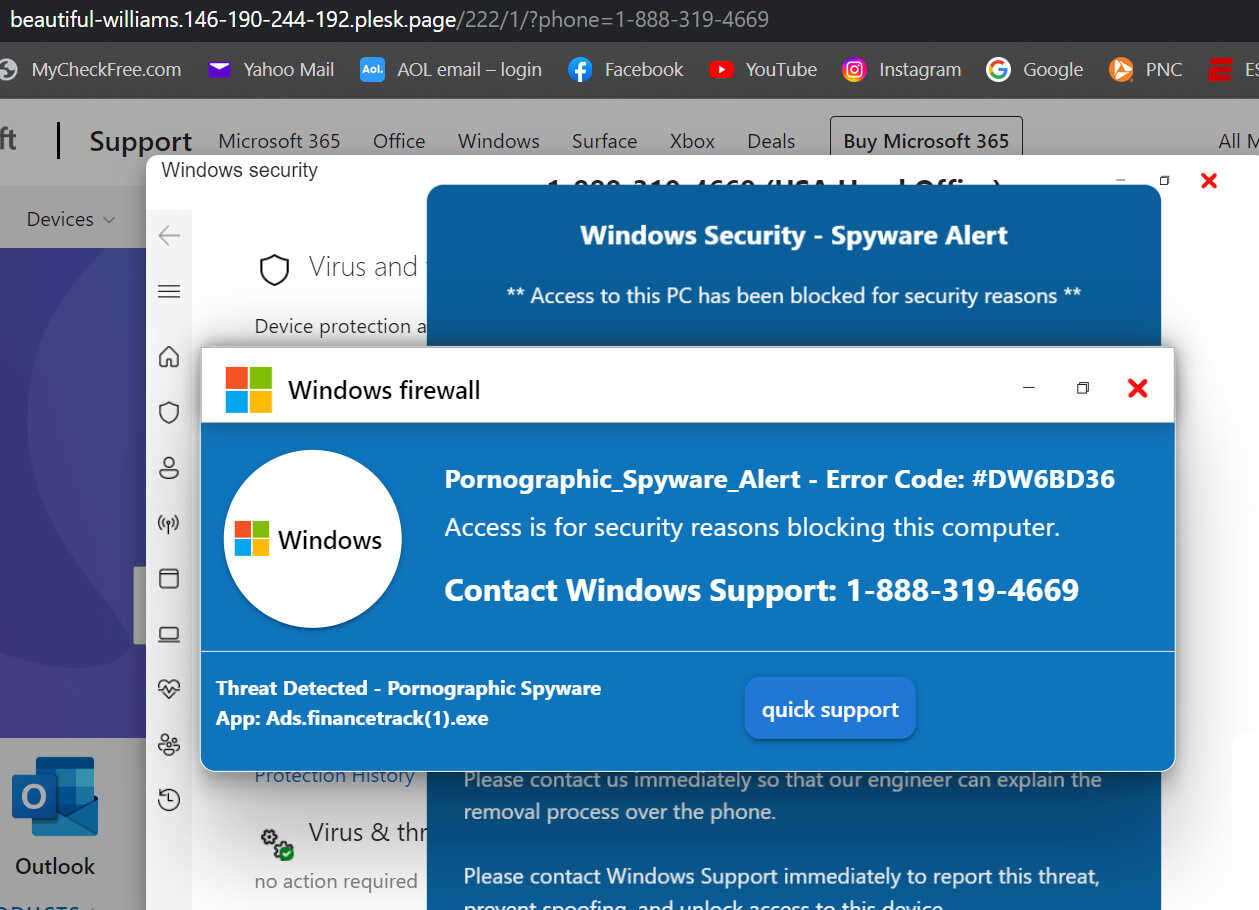Click the "Windows Security - Spyware Alert" heading
Image resolution: width=1259 pixels, height=910 pixels.
(x=794, y=235)
